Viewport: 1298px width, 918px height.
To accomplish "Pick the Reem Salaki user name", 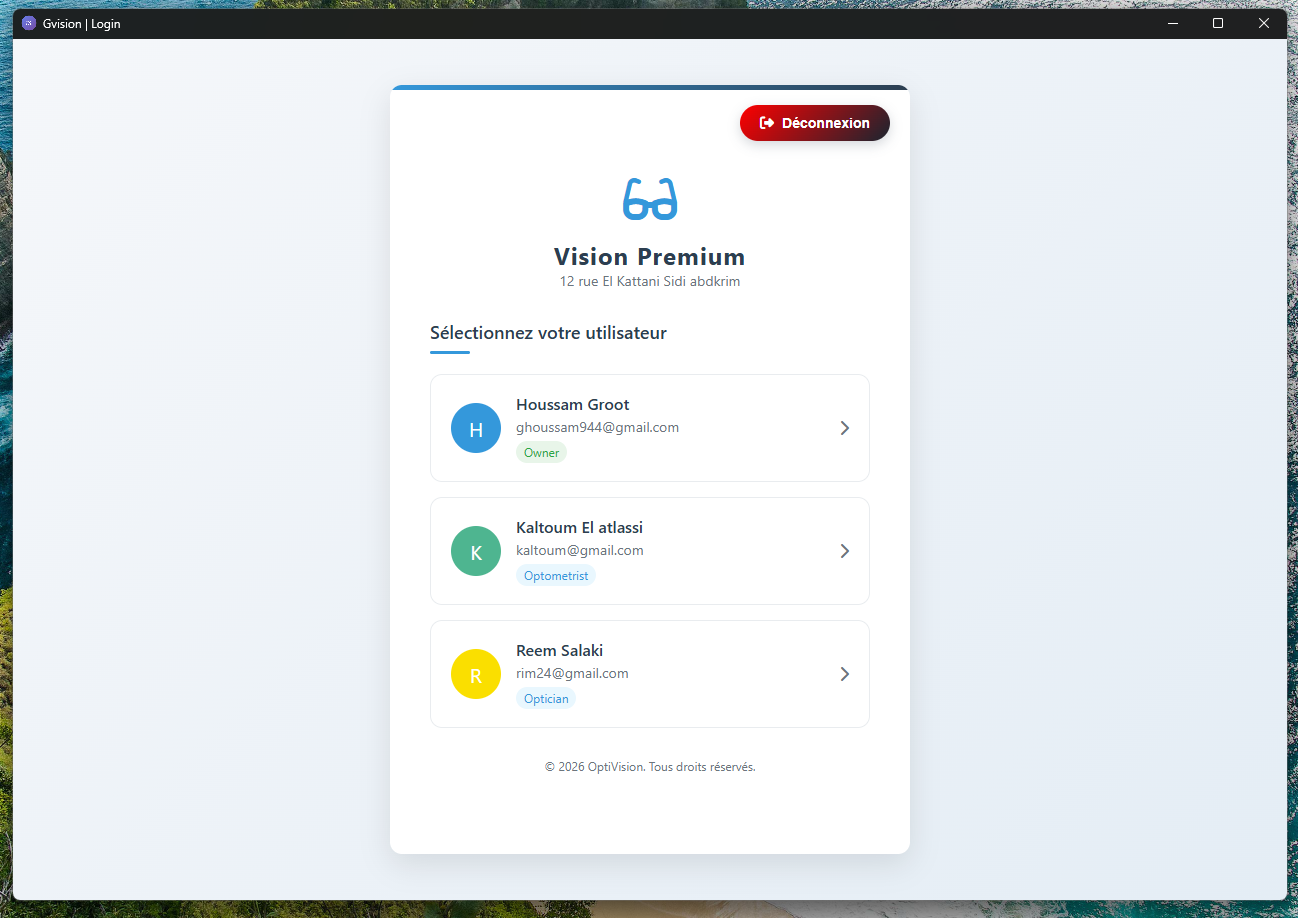I will 559,651.
